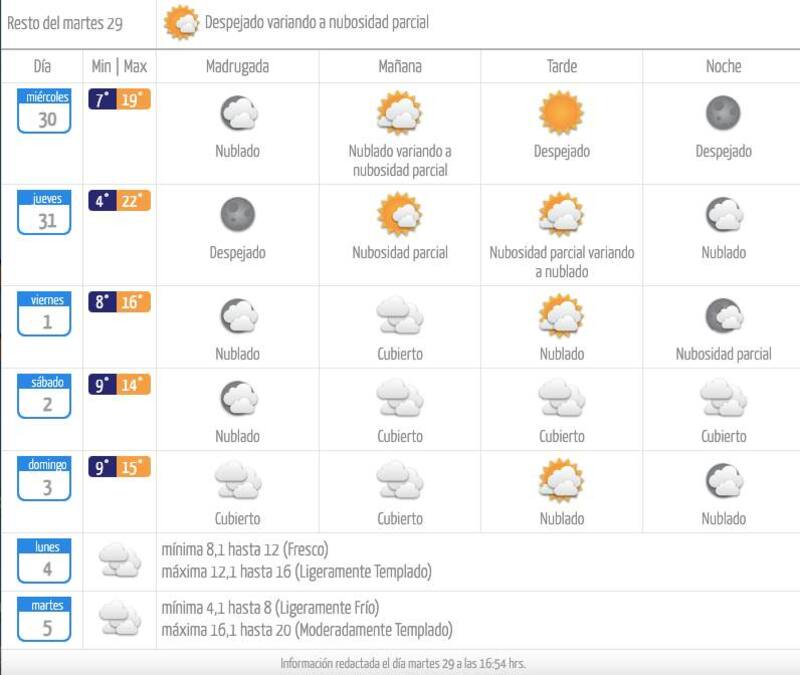800x675 pixels.
Task: Click Friday morning overcast cloud icon
Action: point(399,316)
